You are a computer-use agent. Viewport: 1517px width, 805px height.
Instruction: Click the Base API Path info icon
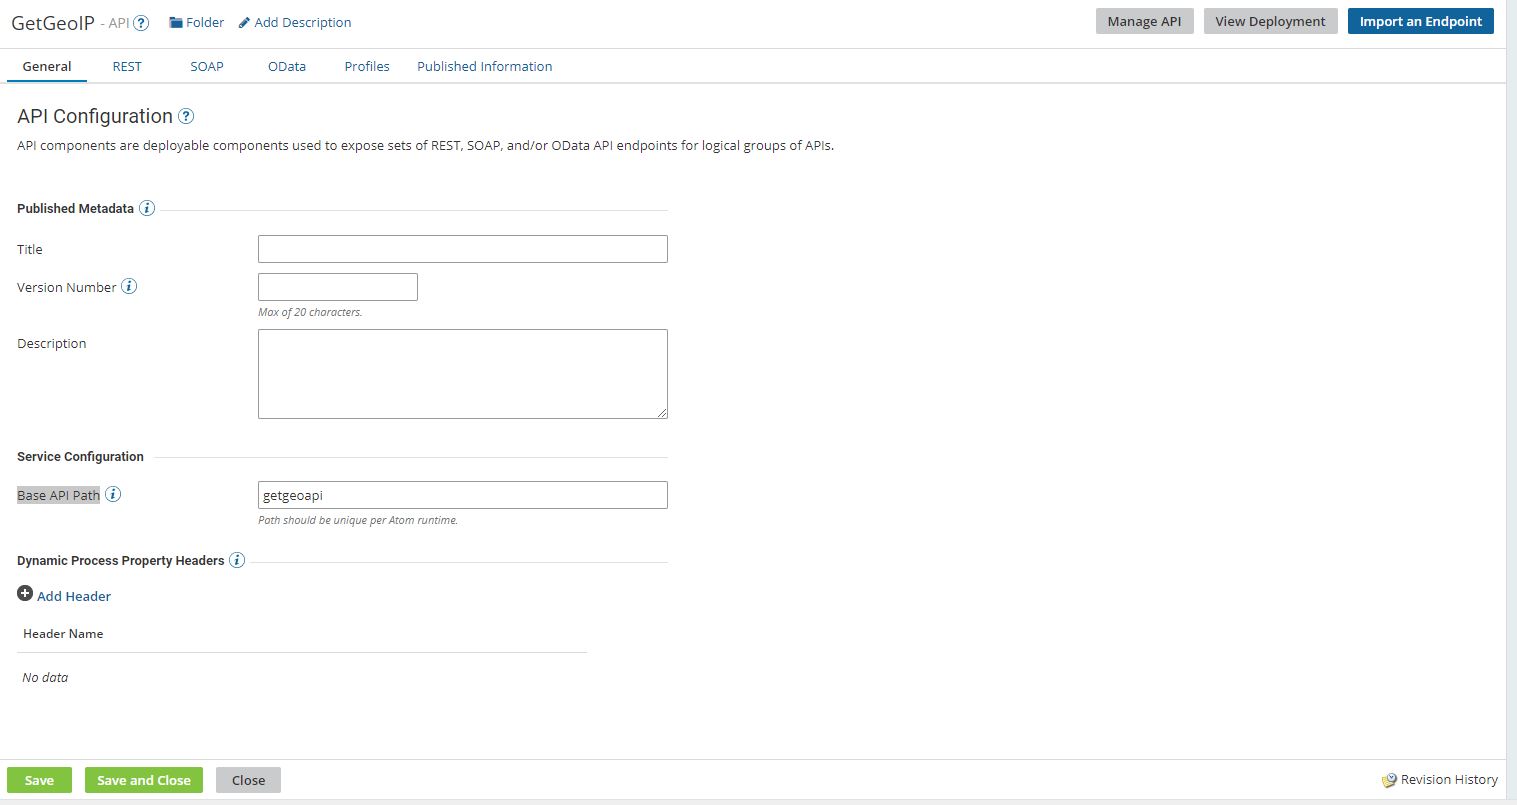point(113,493)
